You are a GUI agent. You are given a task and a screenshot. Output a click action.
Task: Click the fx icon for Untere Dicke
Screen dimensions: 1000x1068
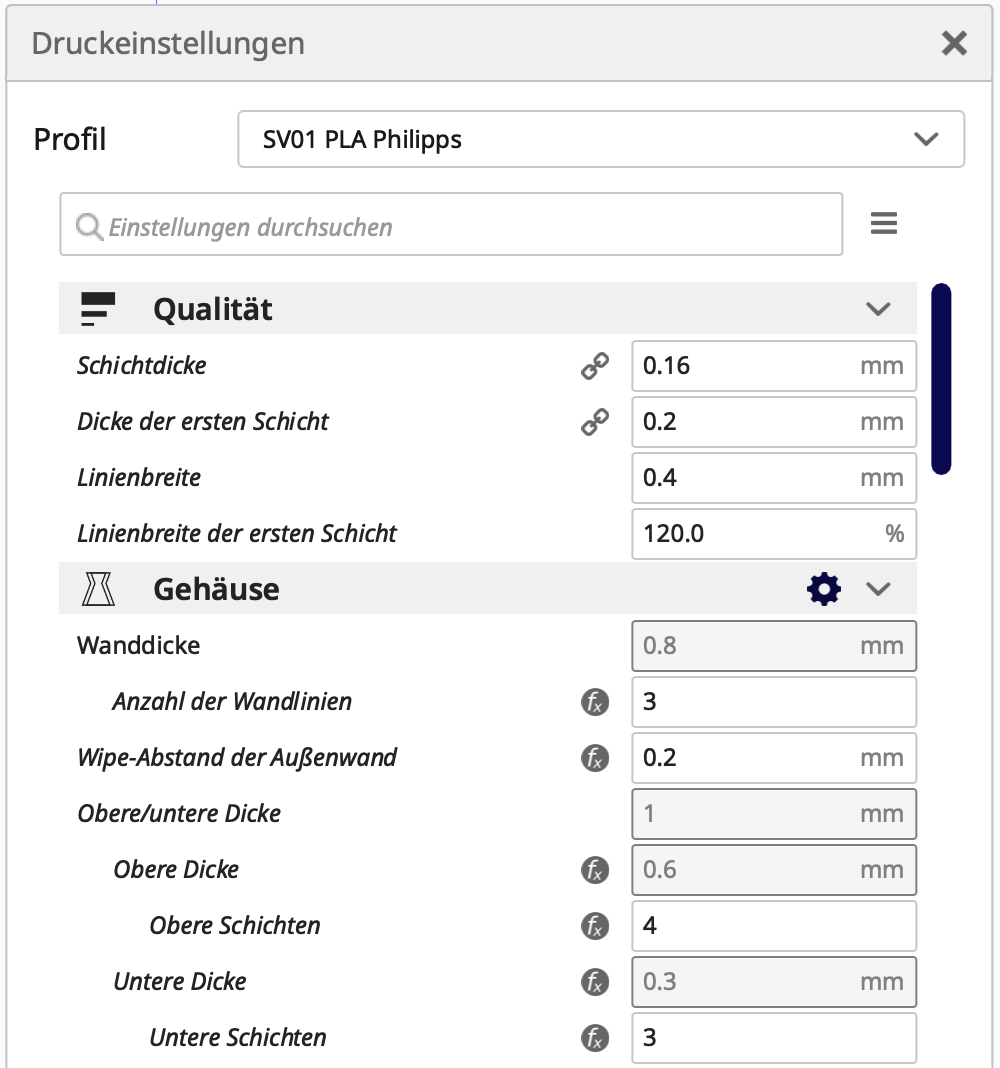595,981
